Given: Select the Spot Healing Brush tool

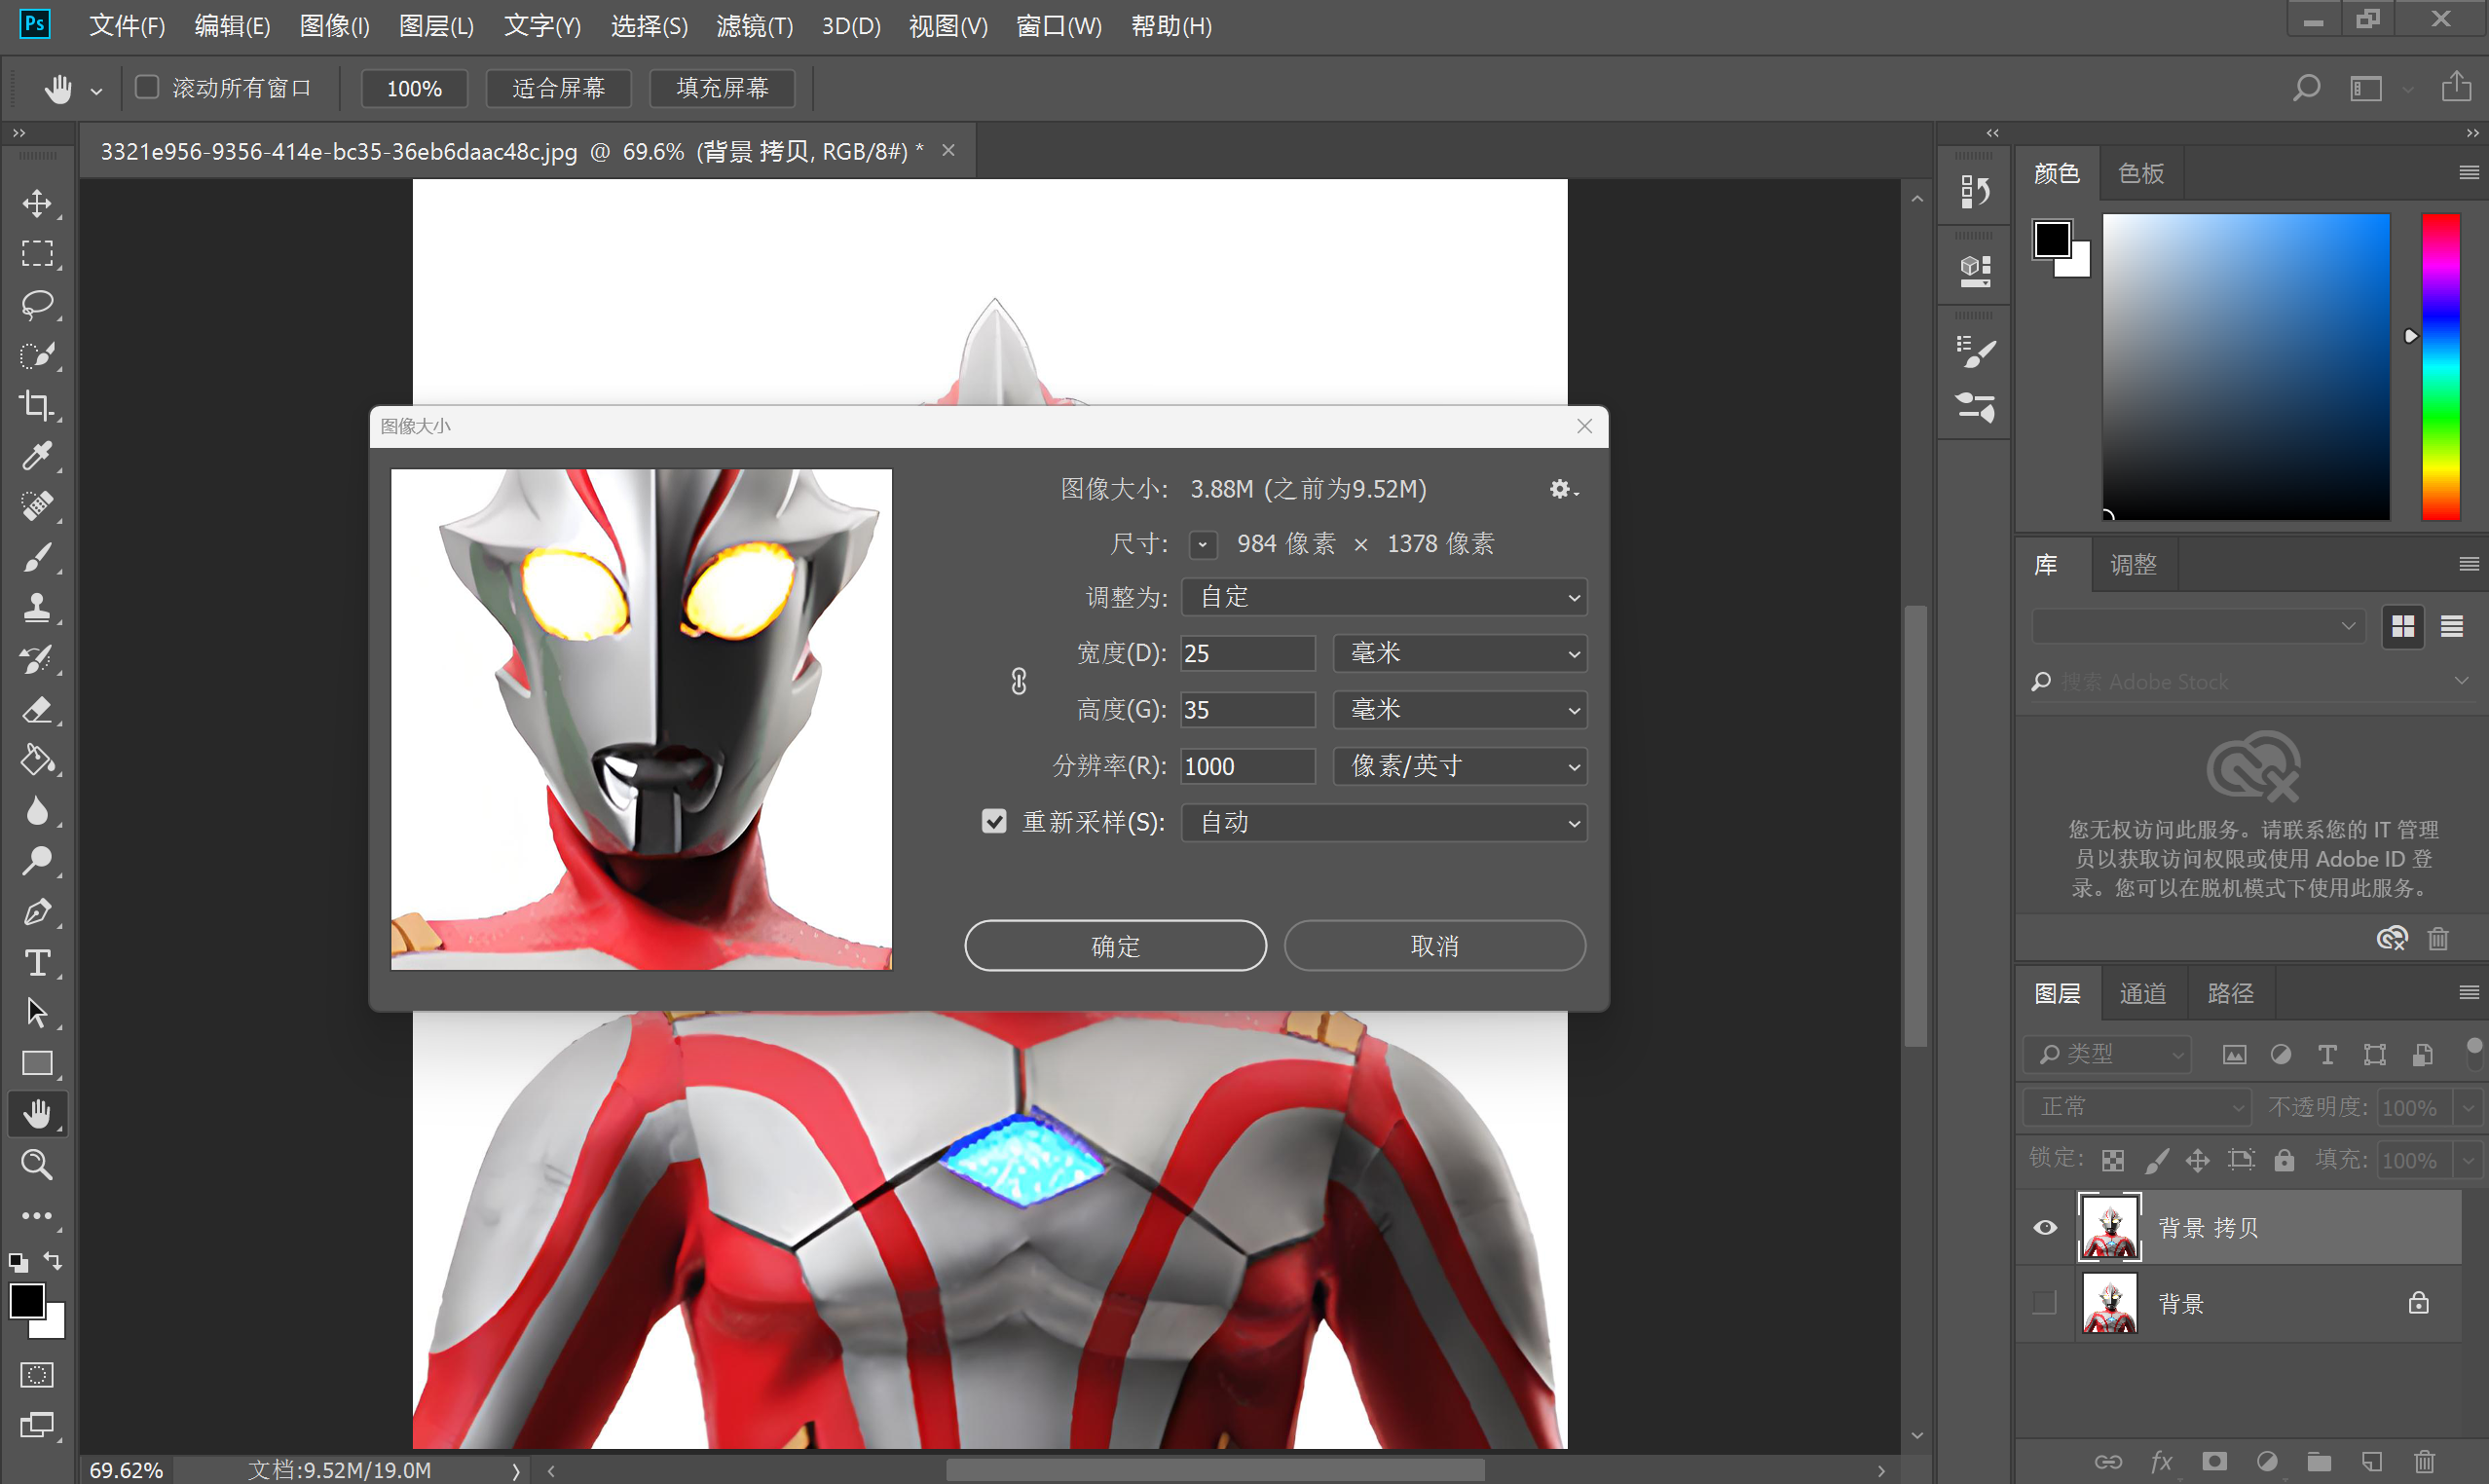Looking at the screenshot, I should click(38, 506).
